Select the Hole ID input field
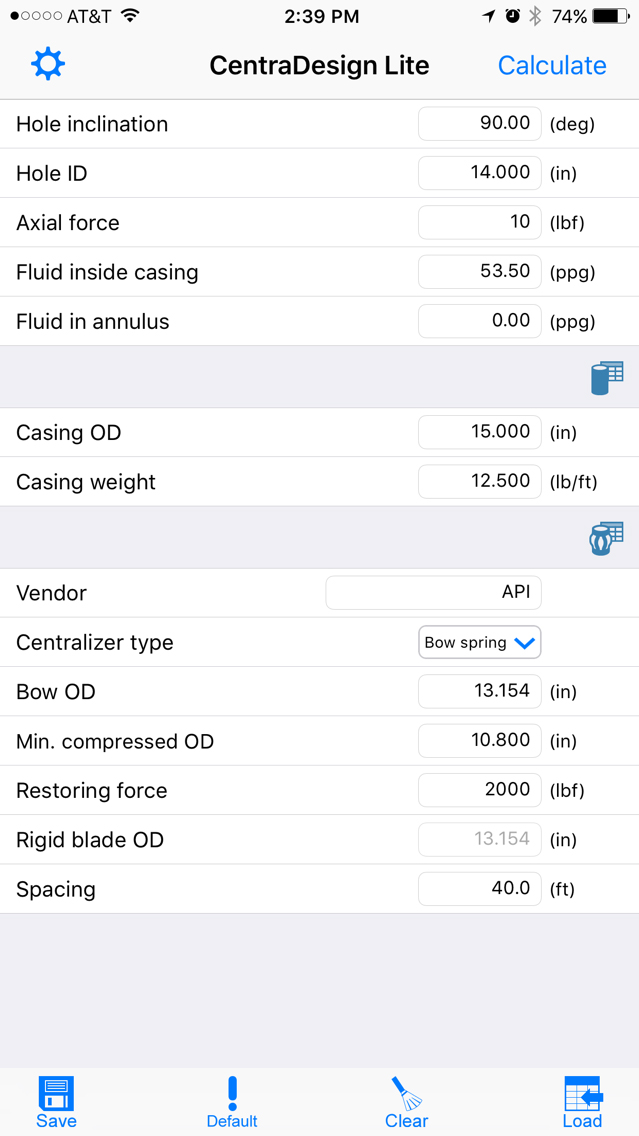The width and height of the screenshot is (639, 1136). pyautogui.click(x=480, y=173)
